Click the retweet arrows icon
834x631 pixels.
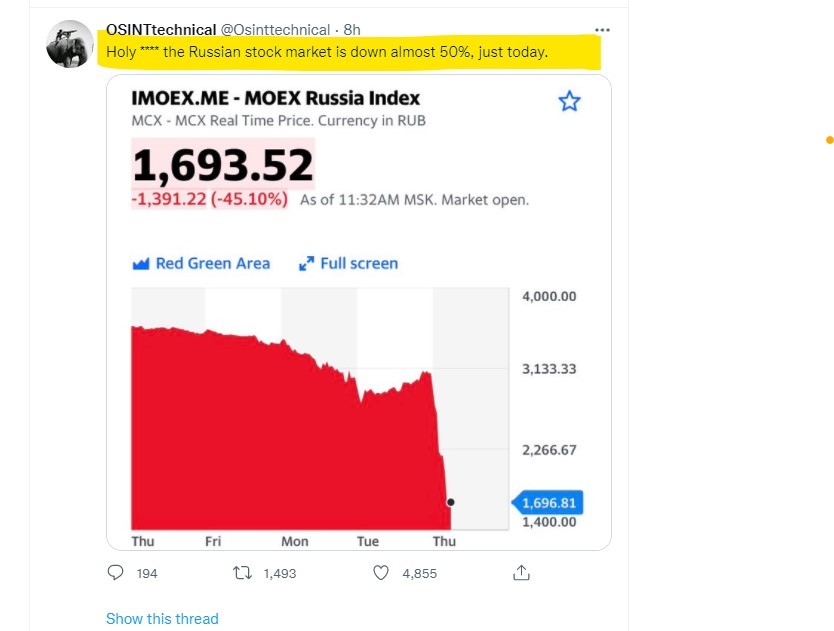click(243, 573)
